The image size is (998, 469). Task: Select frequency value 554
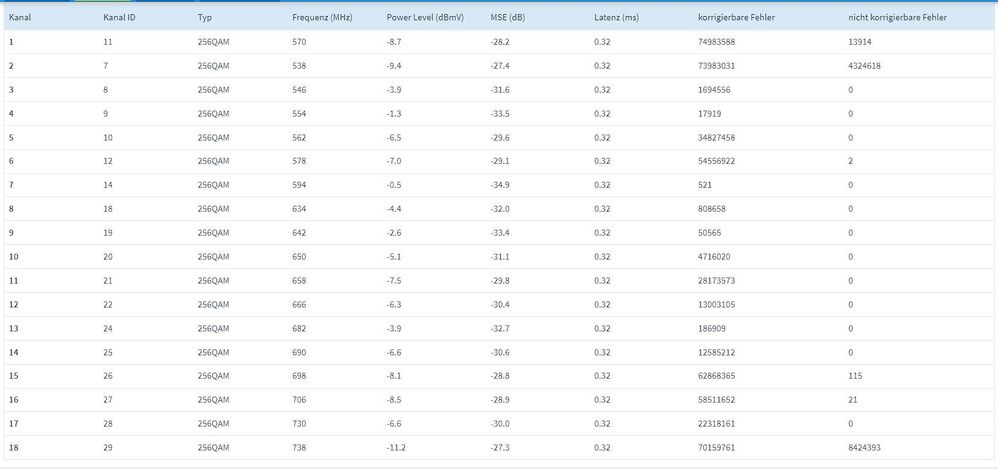[x=299, y=113]
